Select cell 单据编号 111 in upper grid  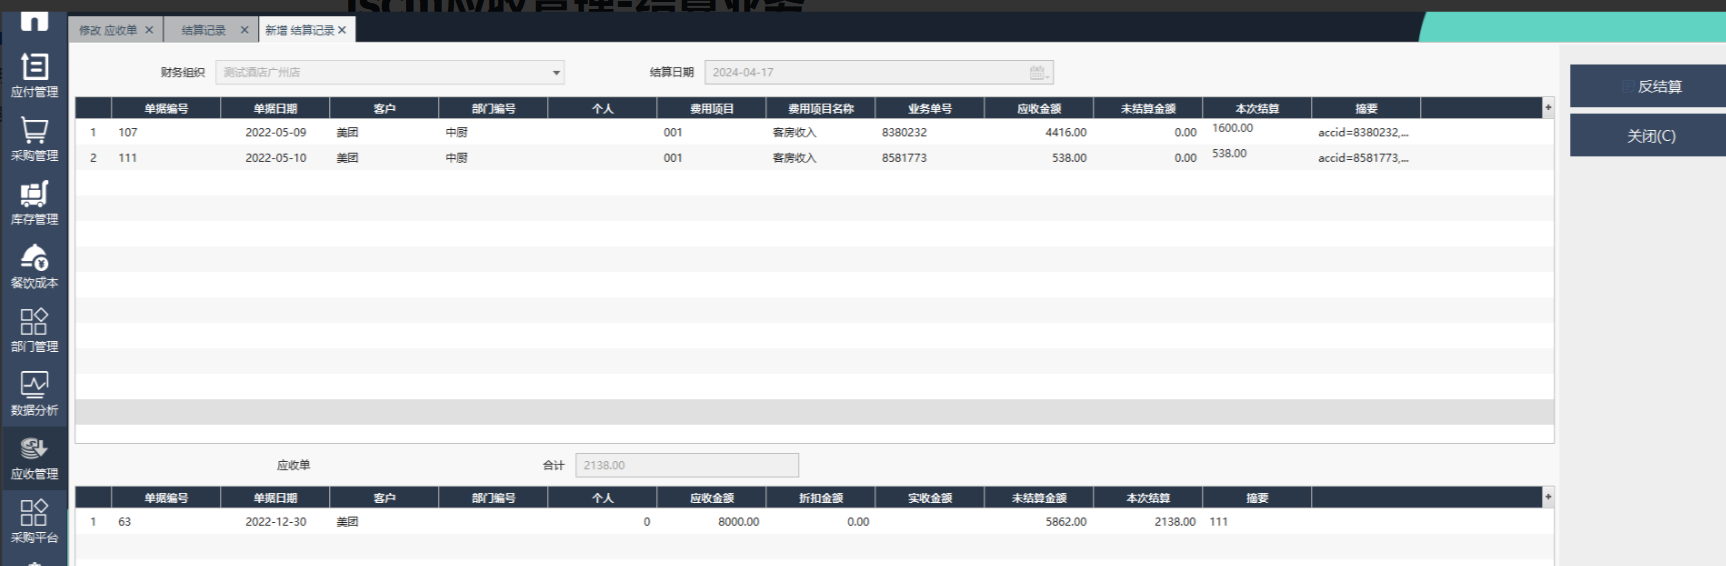166,158
